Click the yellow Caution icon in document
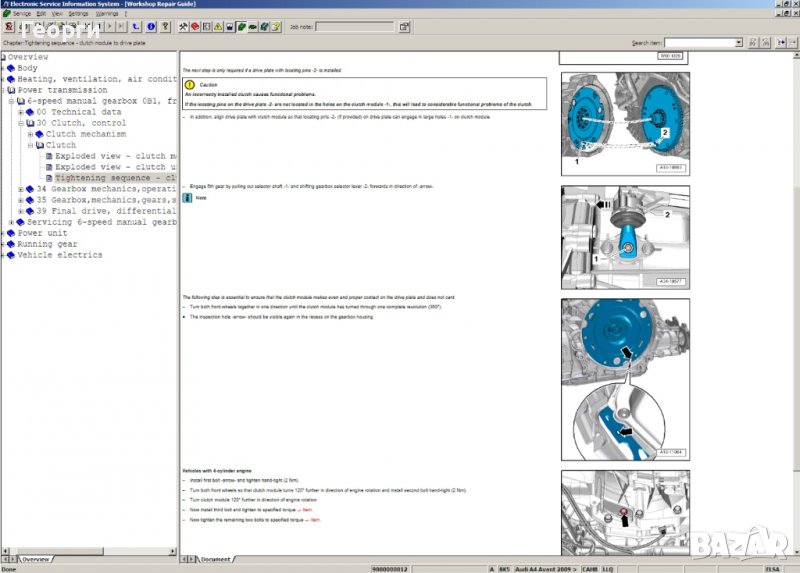This screenshot has height=573, width=800. (x=190, y=85)
